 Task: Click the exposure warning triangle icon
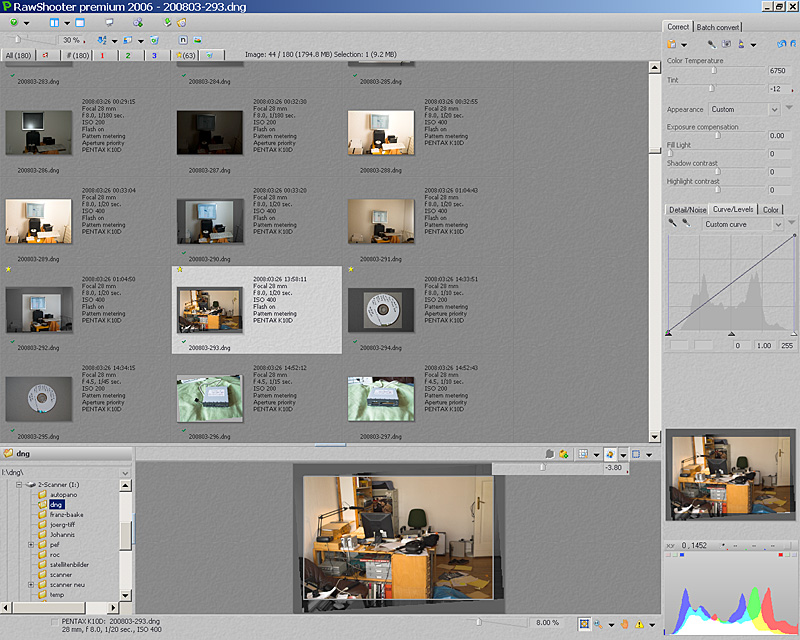click(x=639, y=623)
